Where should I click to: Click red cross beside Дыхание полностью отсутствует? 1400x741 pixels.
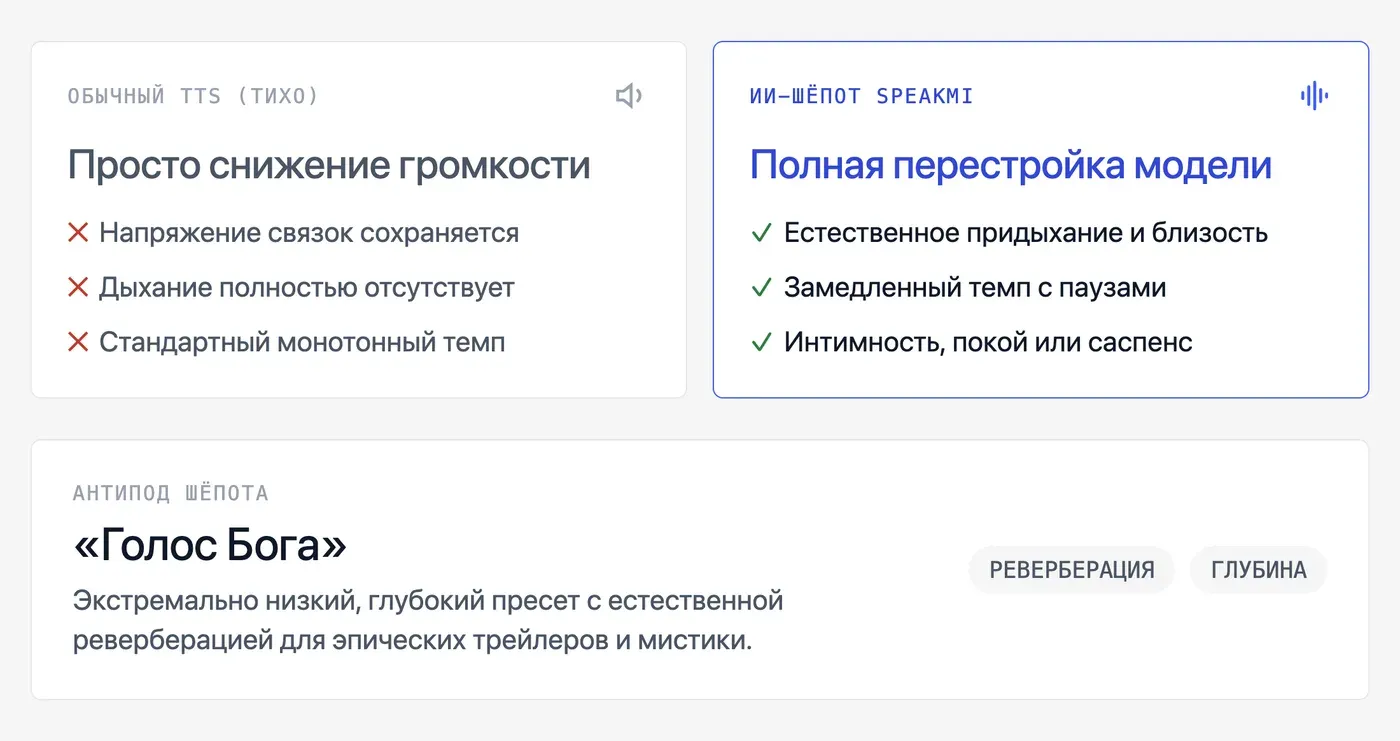(78, 288)
